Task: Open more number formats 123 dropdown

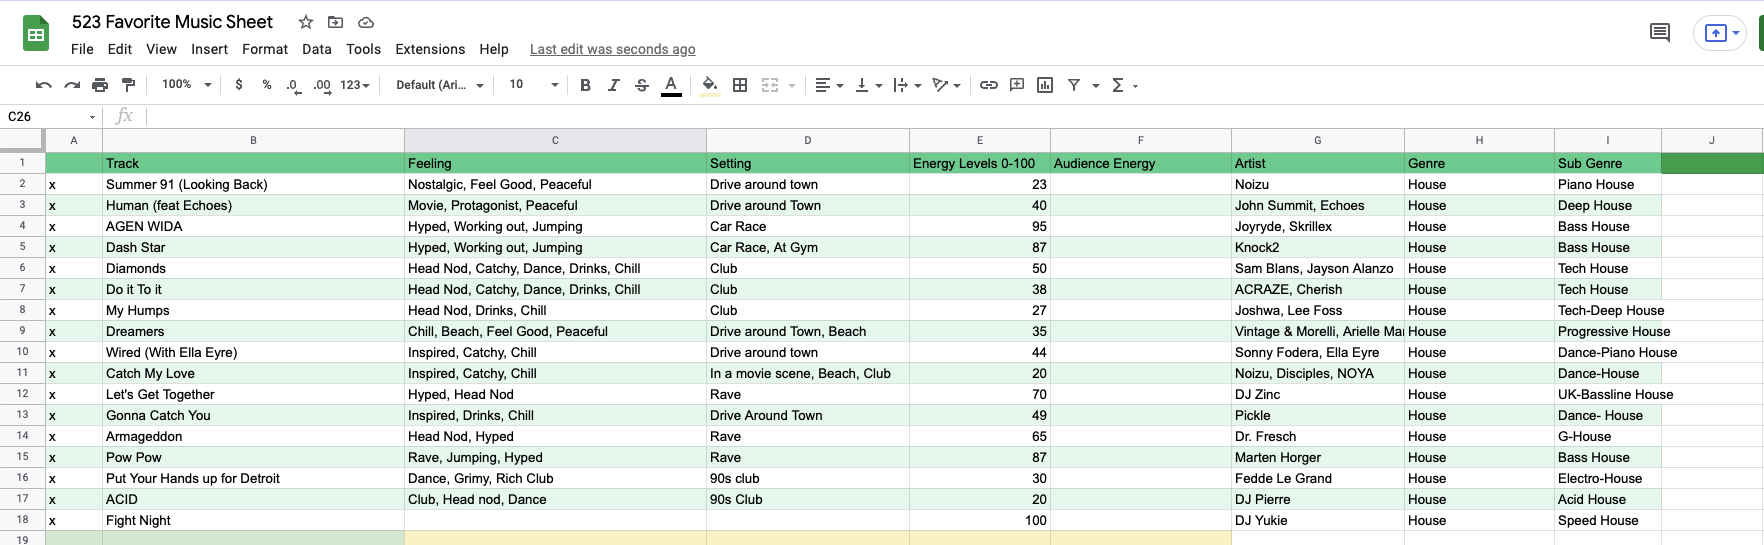Action: pyautogui.click(x=355, y=85)
